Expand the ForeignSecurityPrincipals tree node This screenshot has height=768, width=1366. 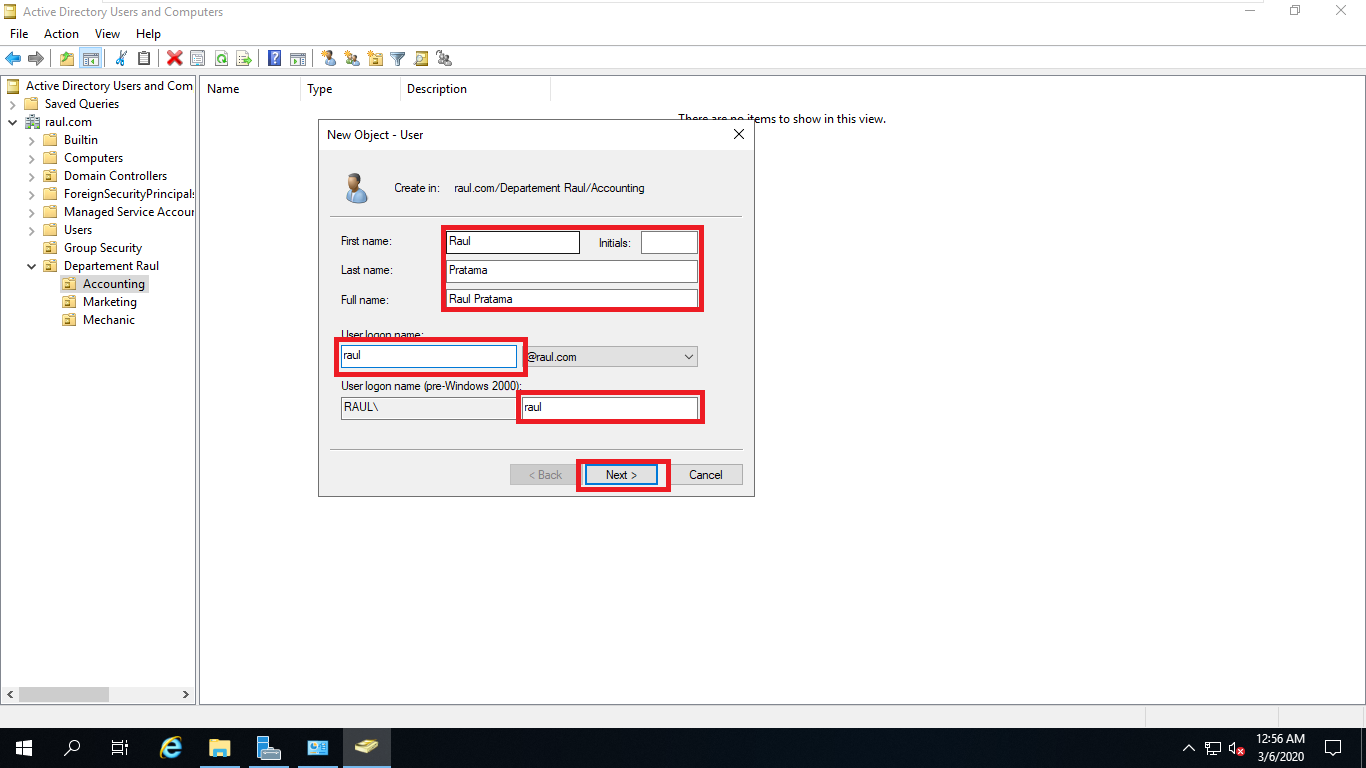pyautogui.click(x=32, y=194)
